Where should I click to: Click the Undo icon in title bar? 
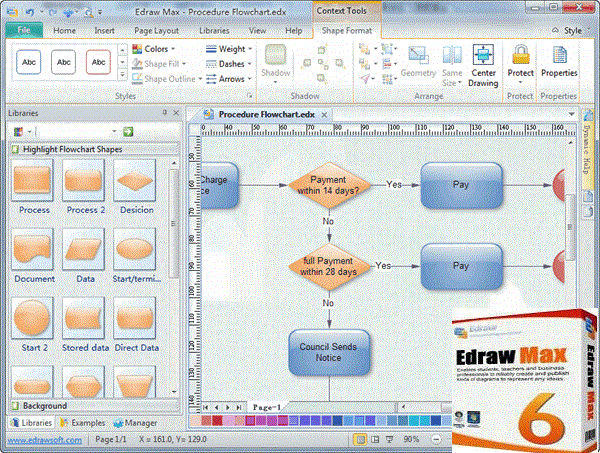[30, 12]
